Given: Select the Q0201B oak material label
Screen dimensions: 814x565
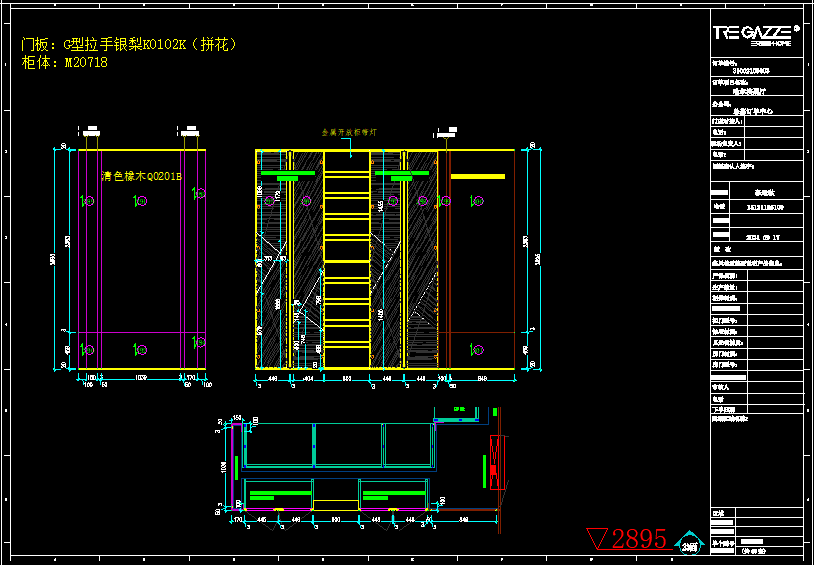Looking at the screenshot, I should (x=141, y=176).
